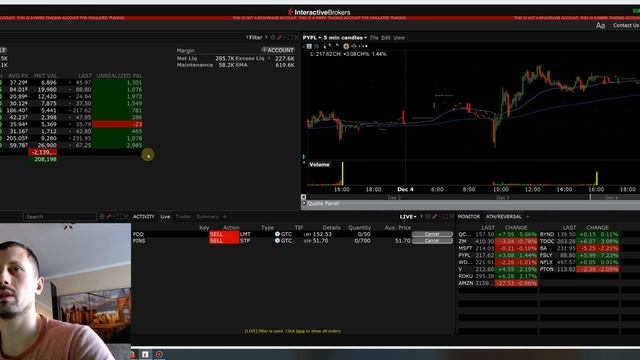Click the Volume label on chart
Viewport: 640px width, 360px height.
(x=319, y=164)
